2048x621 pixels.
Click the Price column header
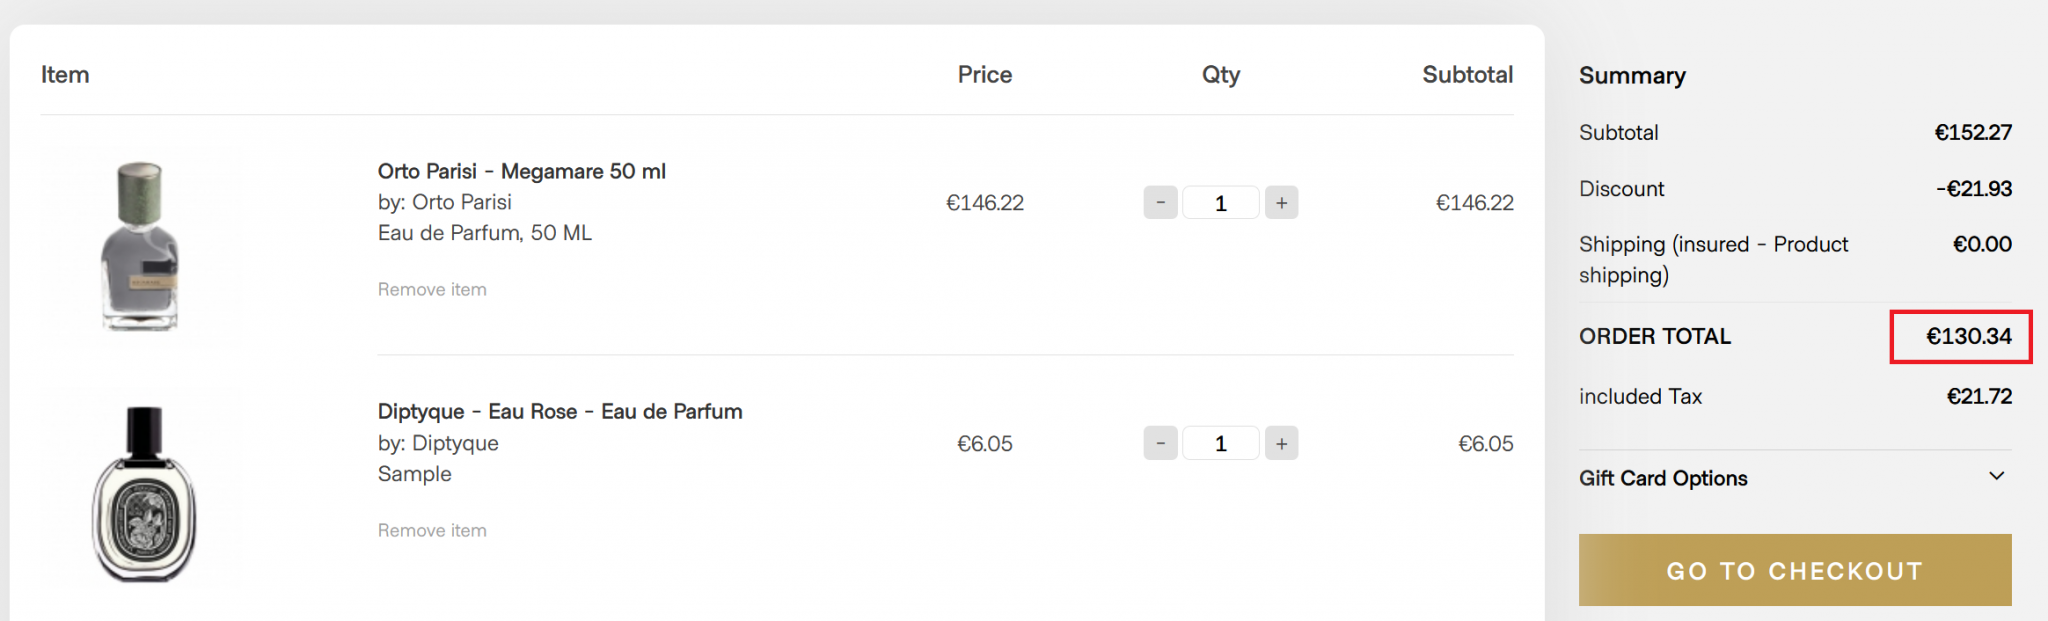(x=984, y=75)
